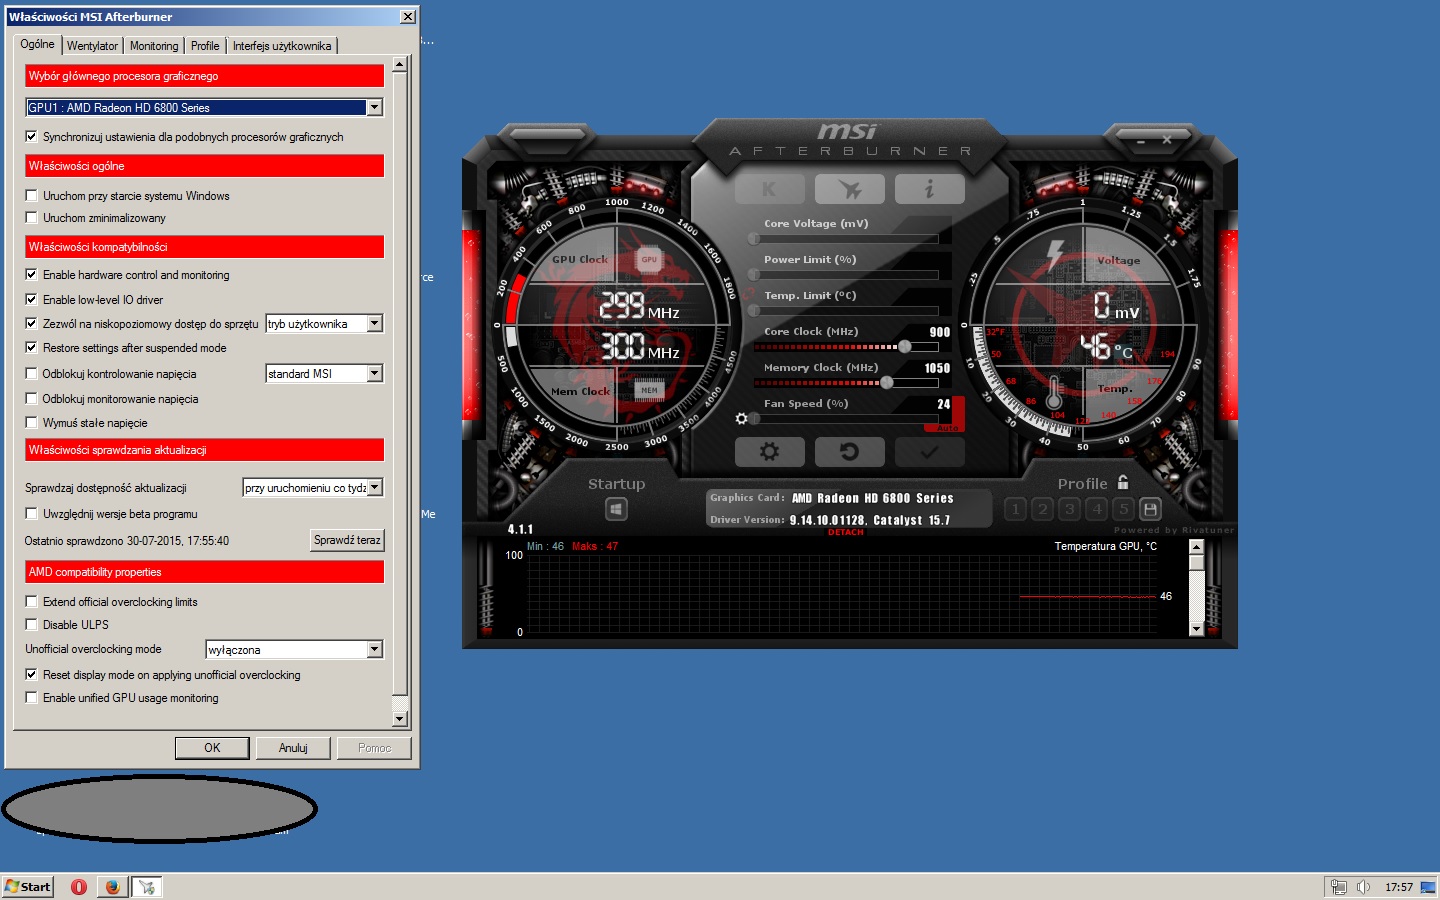1440x900 pixels.
Task: Open Afterburner settings gear button
Action: coord(769,452)
